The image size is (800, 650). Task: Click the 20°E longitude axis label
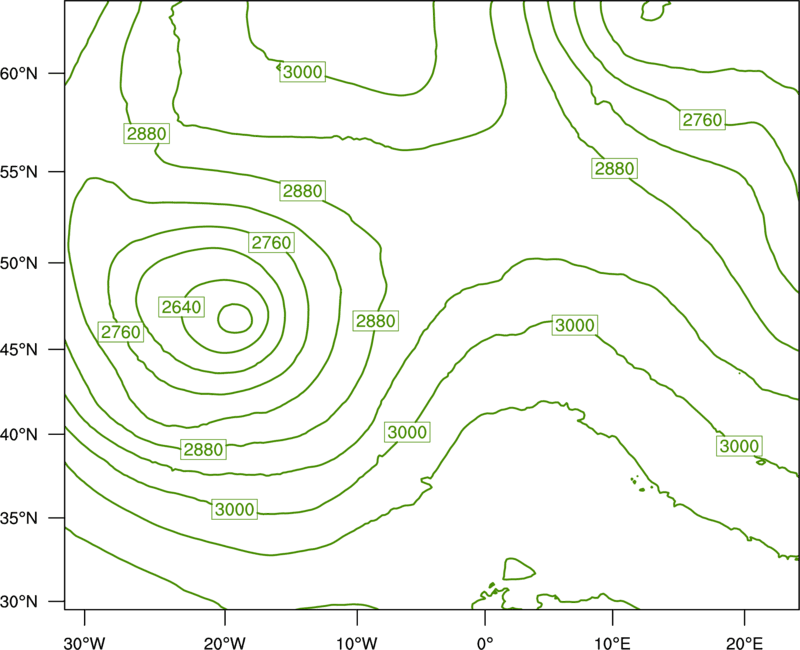(744, 643)
